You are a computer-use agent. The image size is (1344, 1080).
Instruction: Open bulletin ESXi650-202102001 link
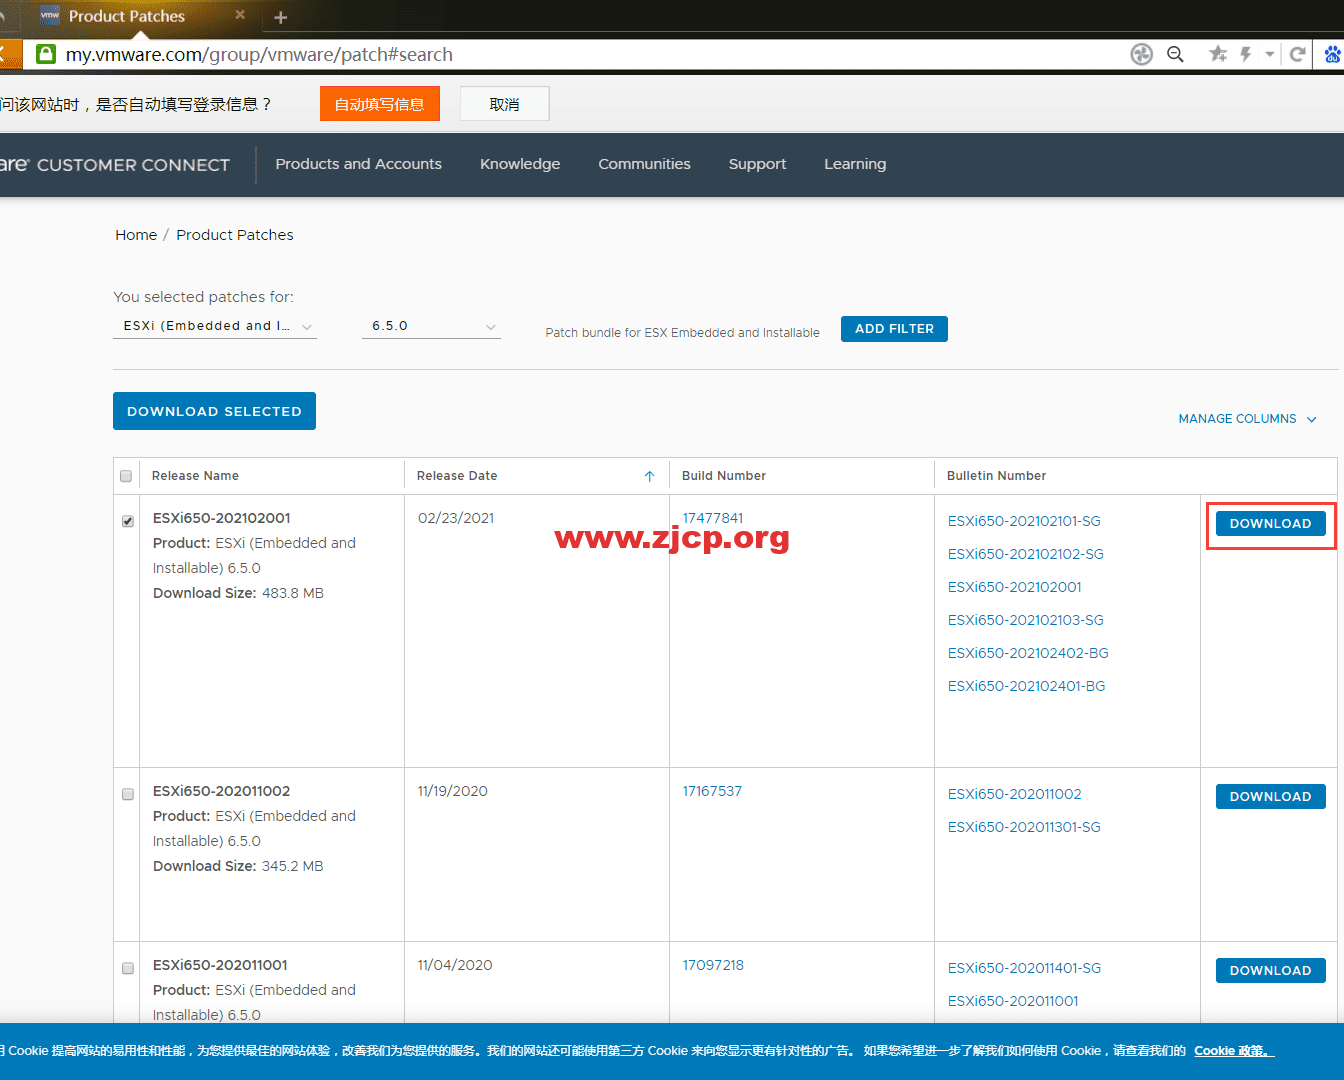tap(1015, 587)
